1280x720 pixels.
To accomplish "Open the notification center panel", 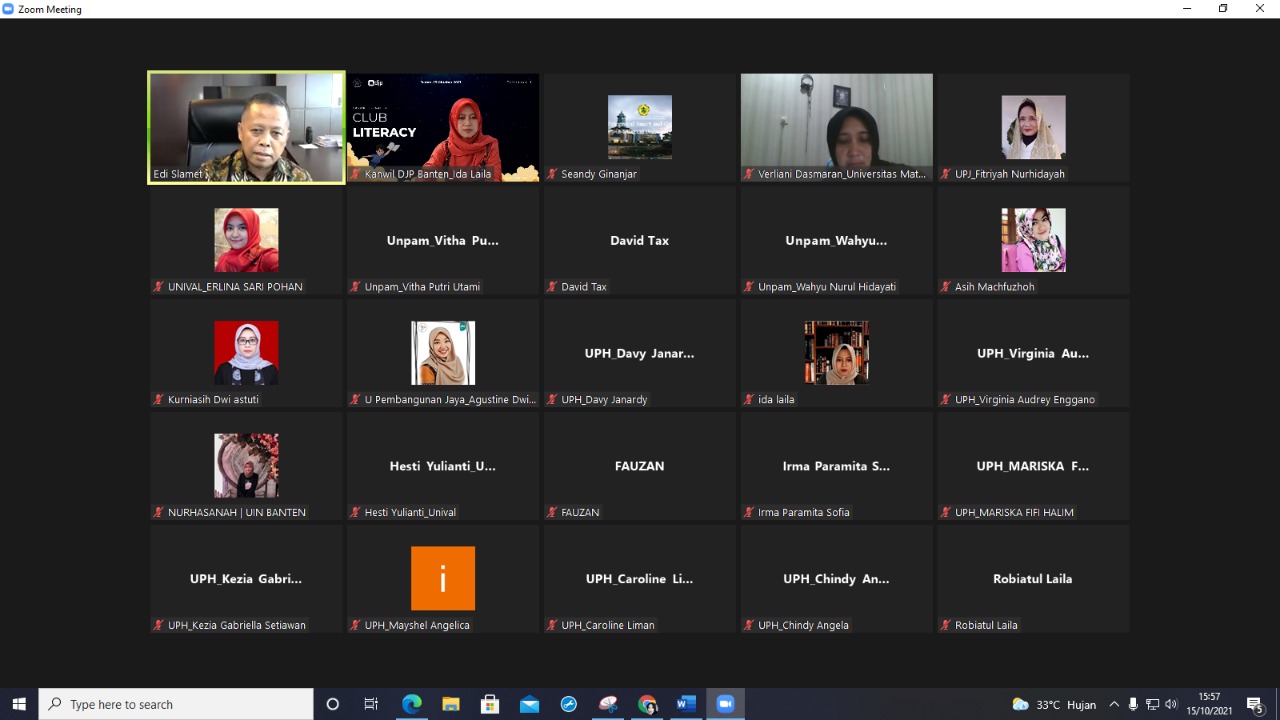I will (1255, 704).
